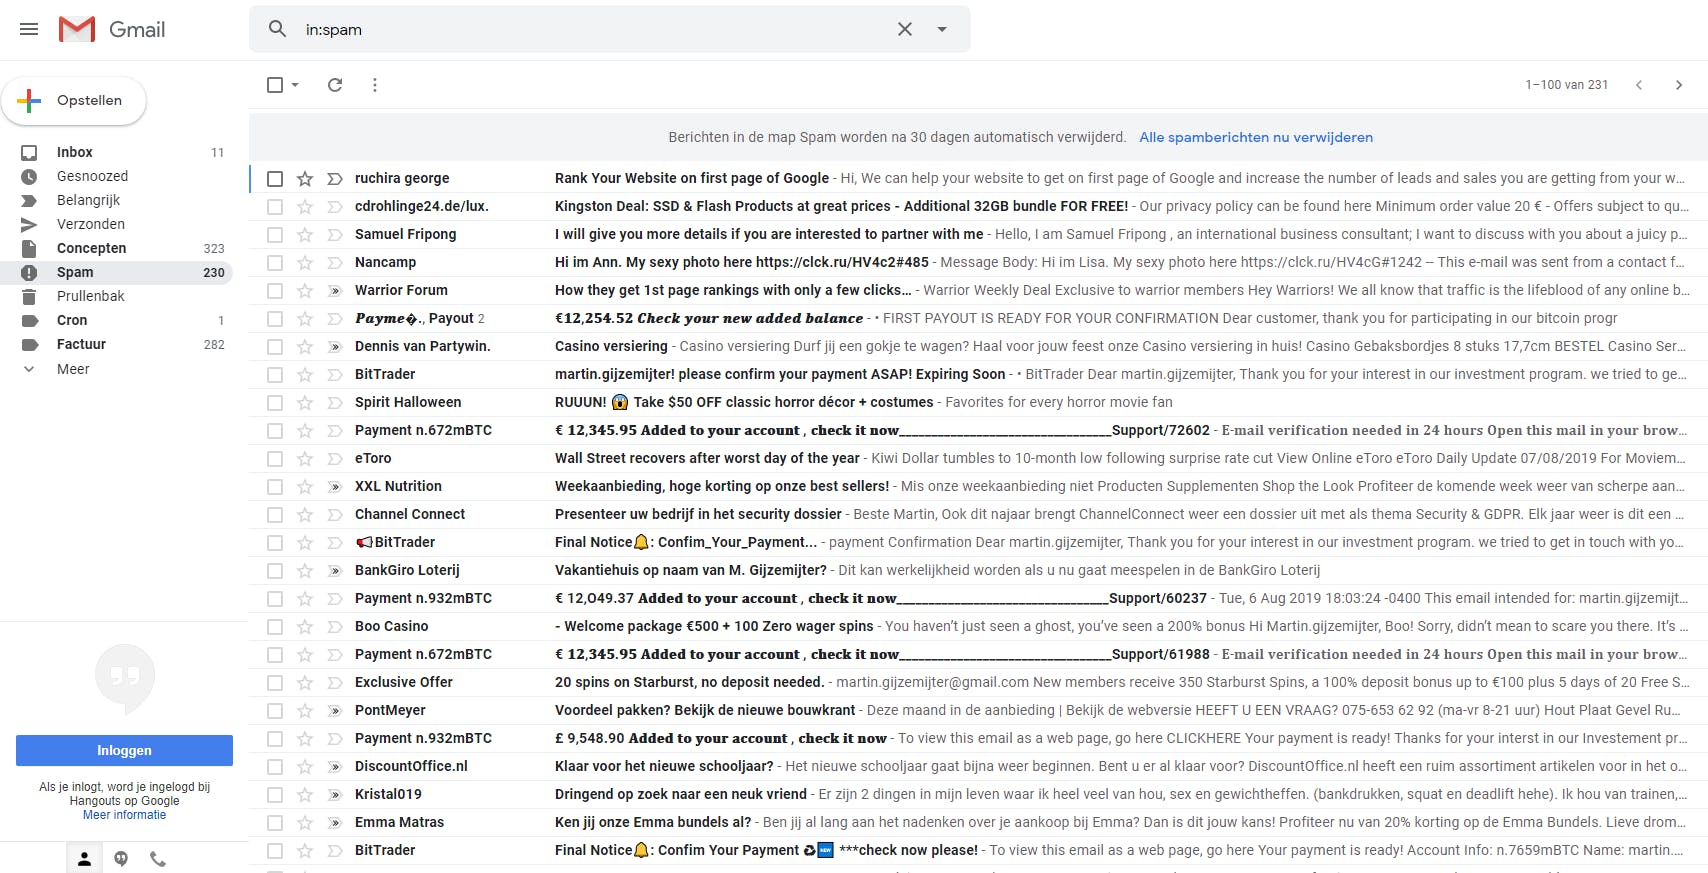Click the plus icon in the Opstellen button

[x=30, y=100]
